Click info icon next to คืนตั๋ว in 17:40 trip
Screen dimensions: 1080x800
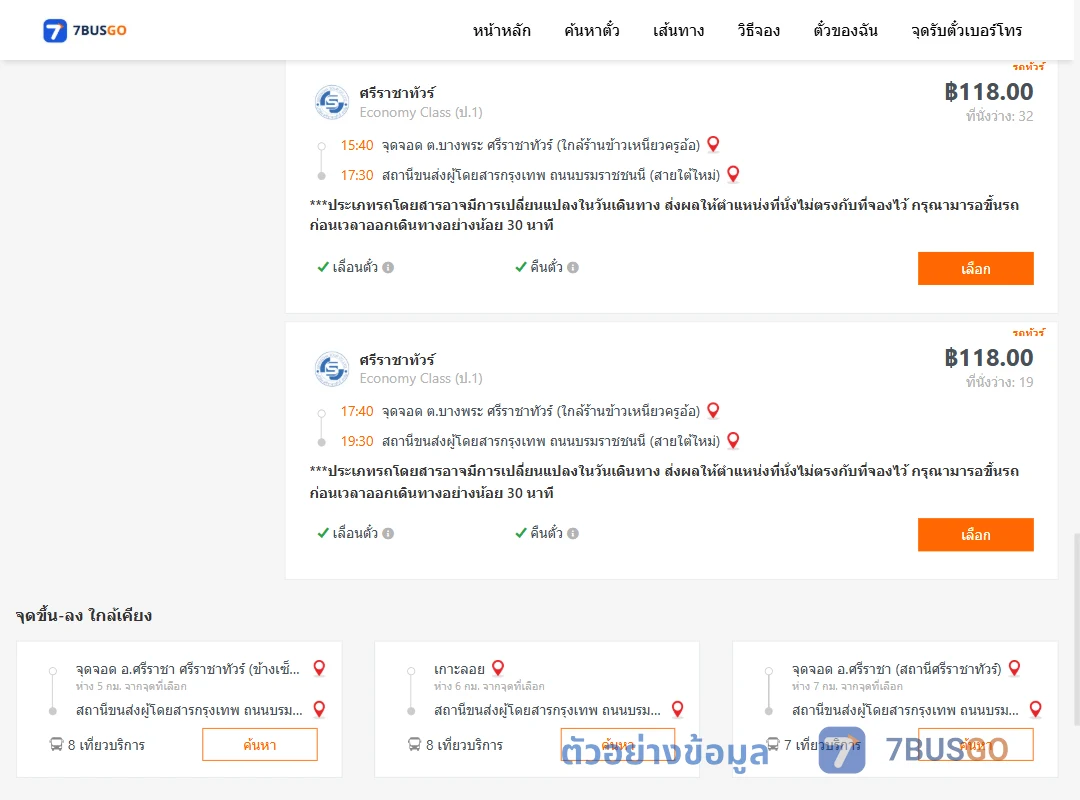573,533
